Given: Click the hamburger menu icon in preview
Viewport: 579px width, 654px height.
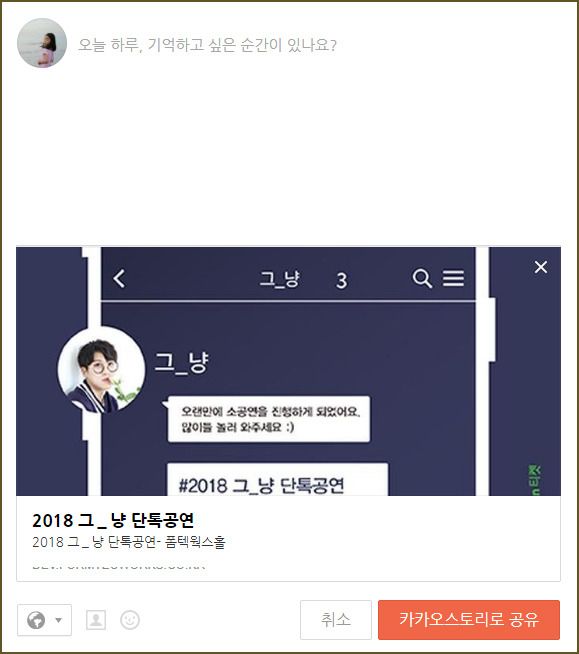Looking at the screenshot, I should coord(453,278).
